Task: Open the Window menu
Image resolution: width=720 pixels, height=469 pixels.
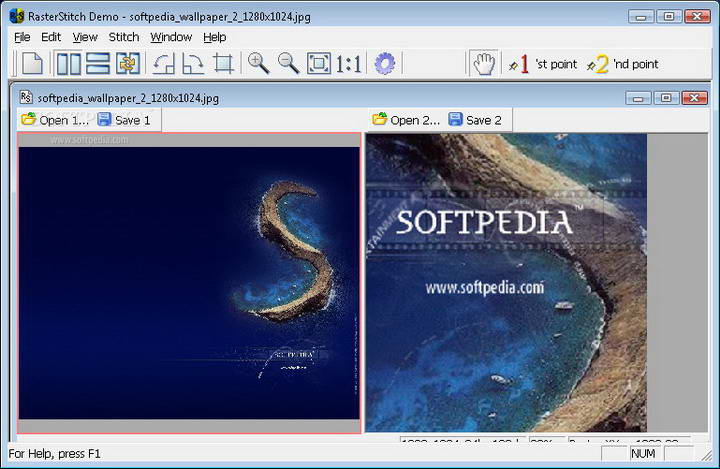Action: pos(171,37)
